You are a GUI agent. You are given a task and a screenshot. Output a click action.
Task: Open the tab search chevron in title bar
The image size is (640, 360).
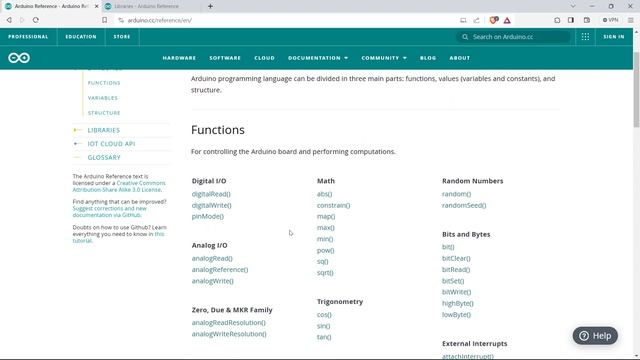tap(573, 6)
